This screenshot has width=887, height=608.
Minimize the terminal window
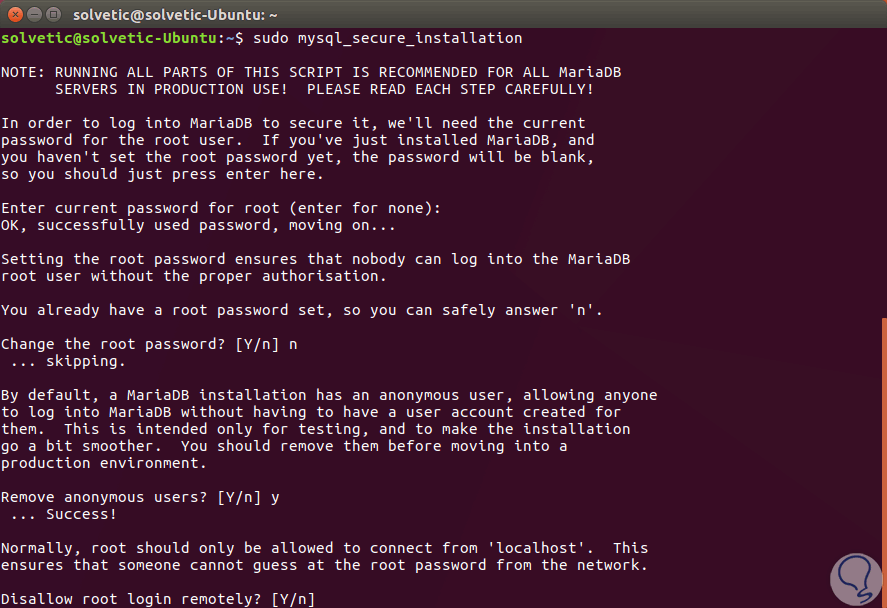coord(32,14)
